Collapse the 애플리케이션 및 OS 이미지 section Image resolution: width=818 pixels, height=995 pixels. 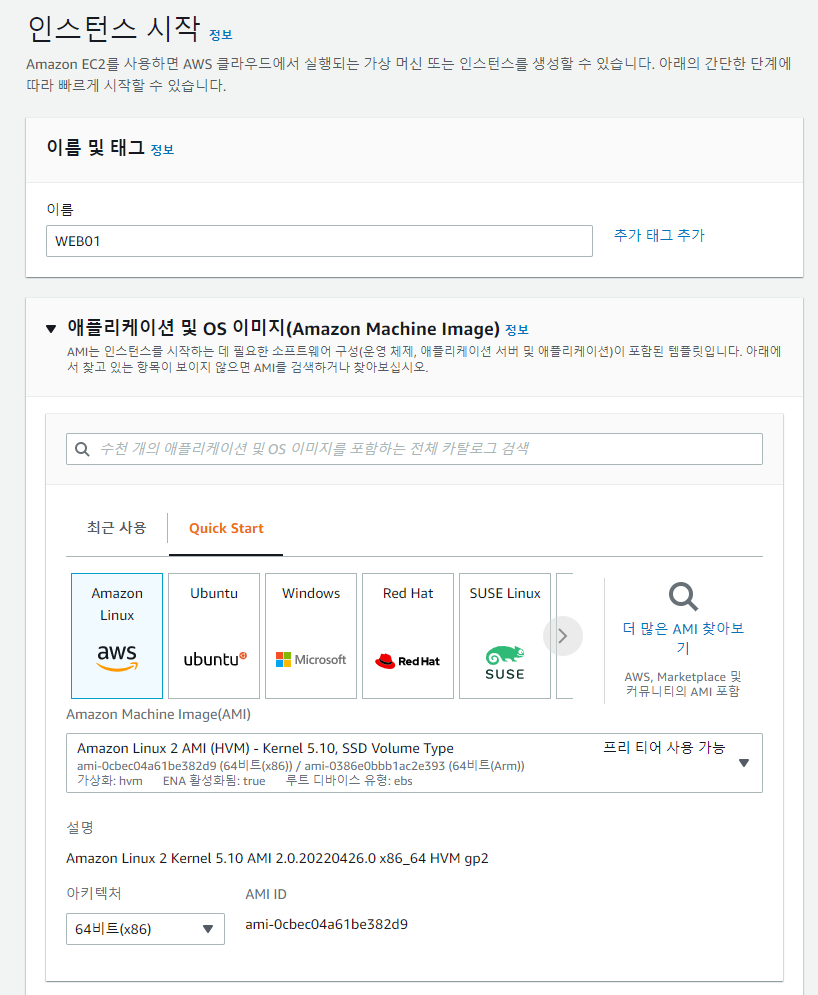coord(51,329)
